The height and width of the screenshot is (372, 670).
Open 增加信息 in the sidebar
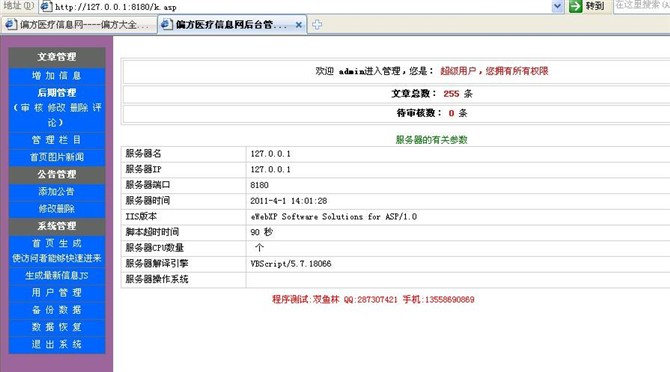tap(57, 76)
